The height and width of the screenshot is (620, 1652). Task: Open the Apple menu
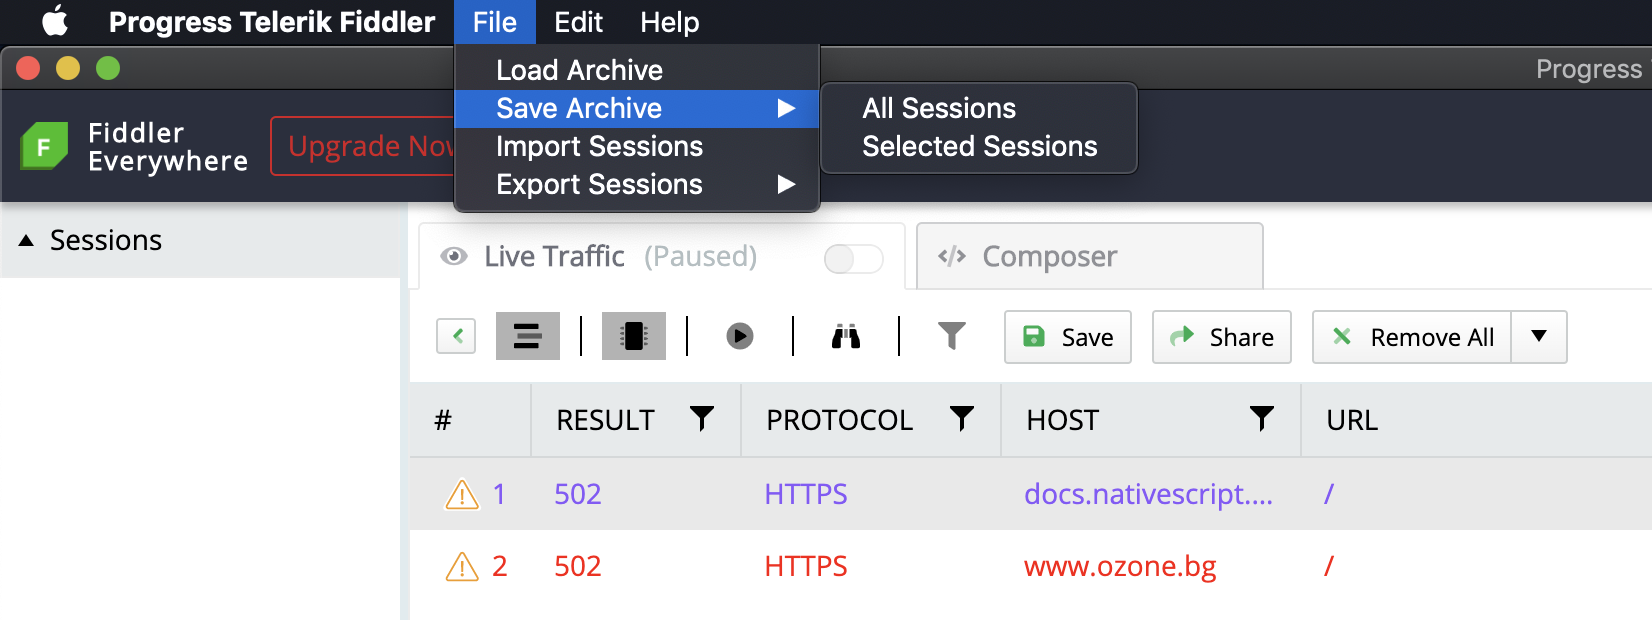(55, 21)
